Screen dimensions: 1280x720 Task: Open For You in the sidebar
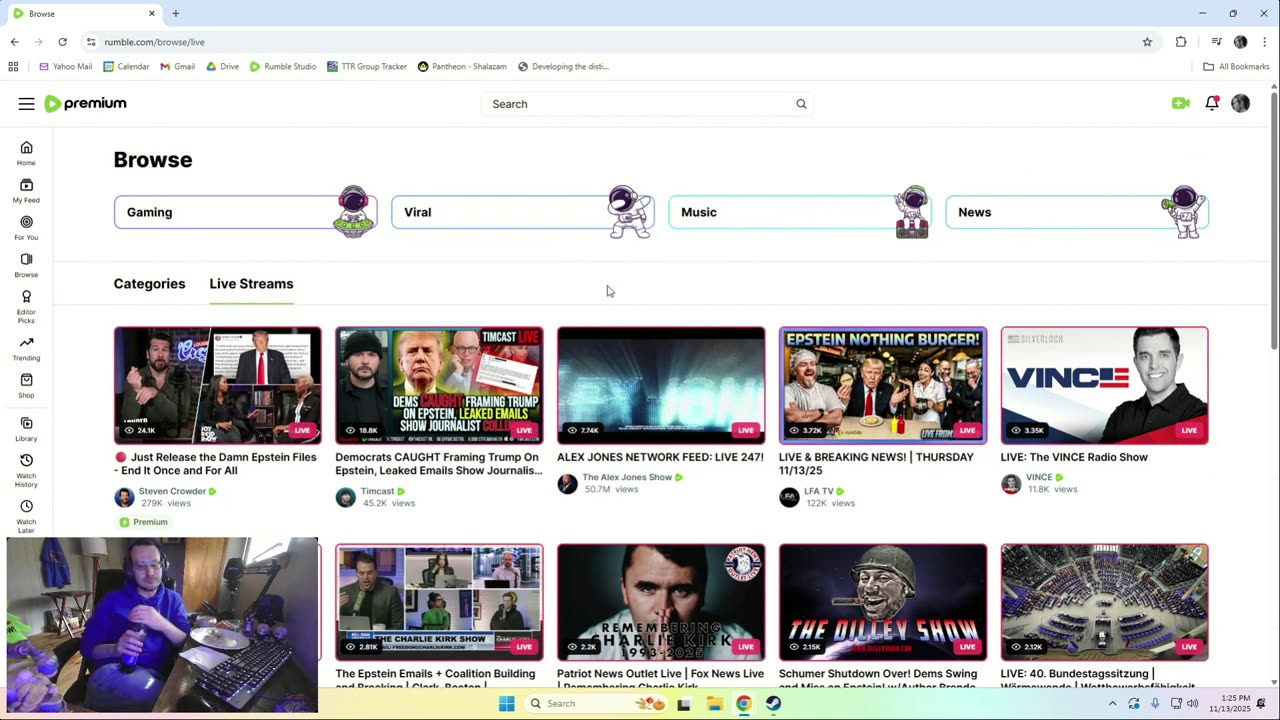[26, 228]
